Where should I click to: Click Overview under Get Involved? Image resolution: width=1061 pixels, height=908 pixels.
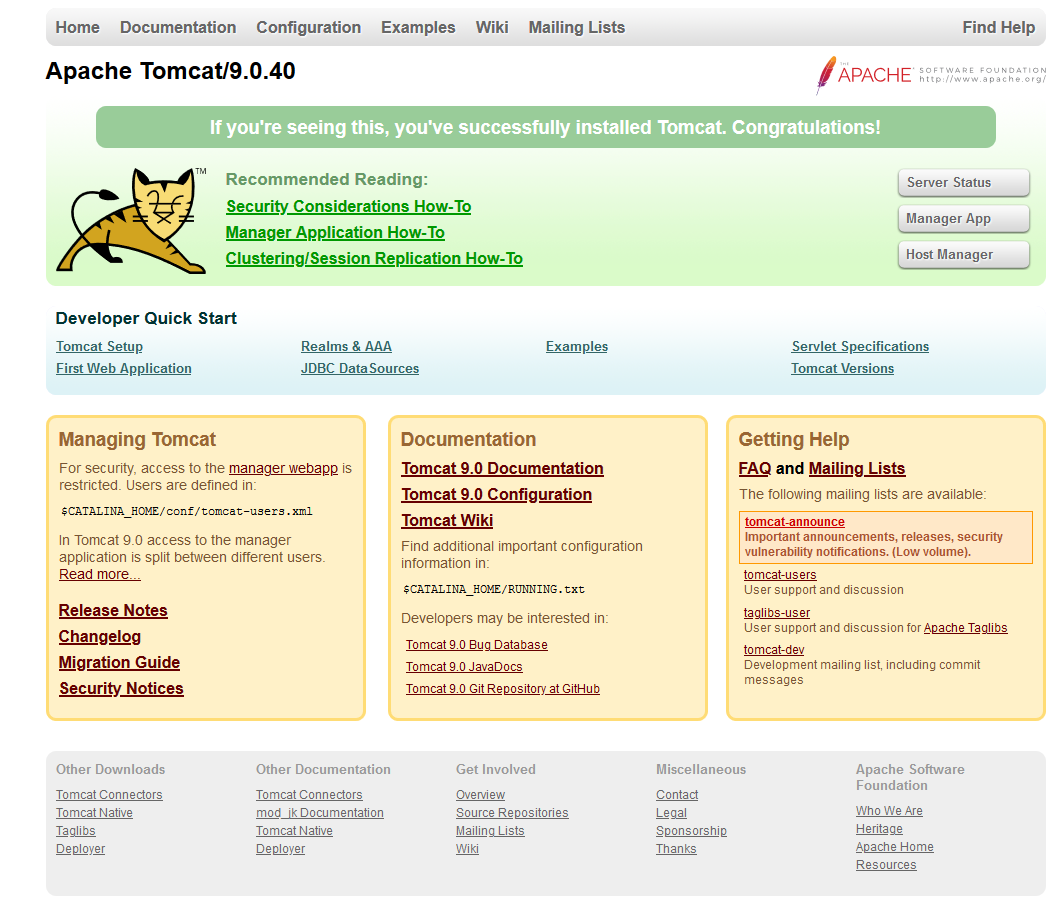480,795
